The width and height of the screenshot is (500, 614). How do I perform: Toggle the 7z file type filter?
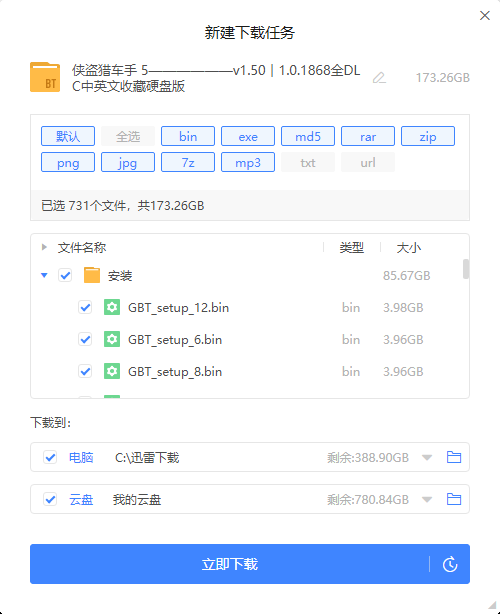coord(188,162)
